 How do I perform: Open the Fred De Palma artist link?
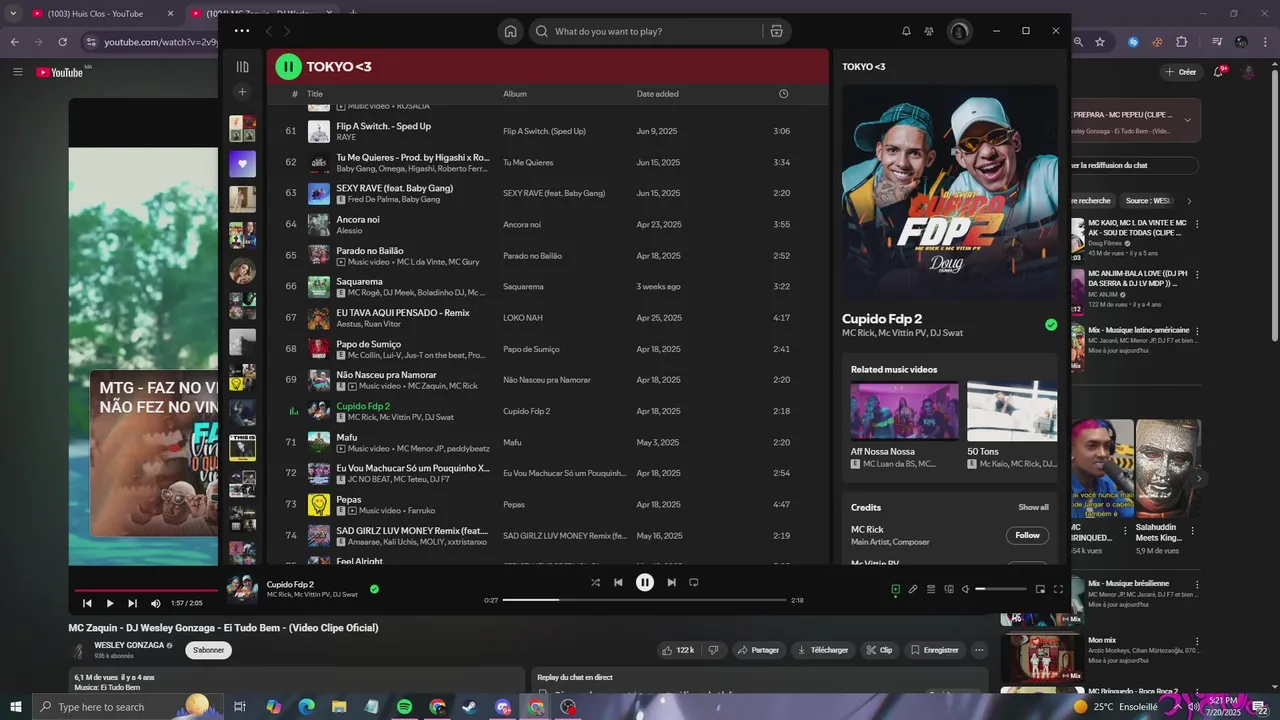tap(372, 199)
